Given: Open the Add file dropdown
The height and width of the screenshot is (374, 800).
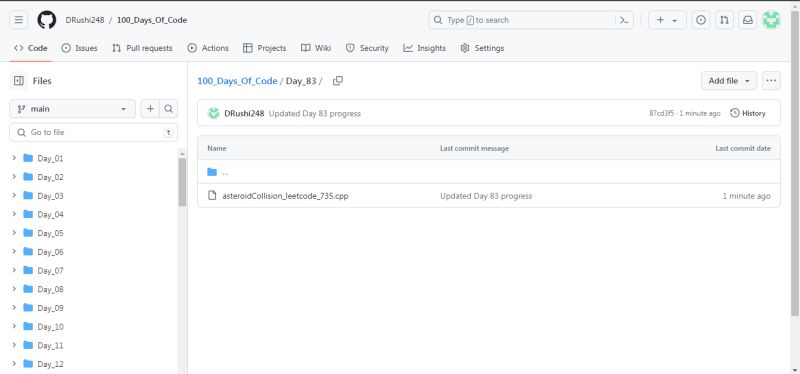Looking at the screenshot, I should pos(729,81).
